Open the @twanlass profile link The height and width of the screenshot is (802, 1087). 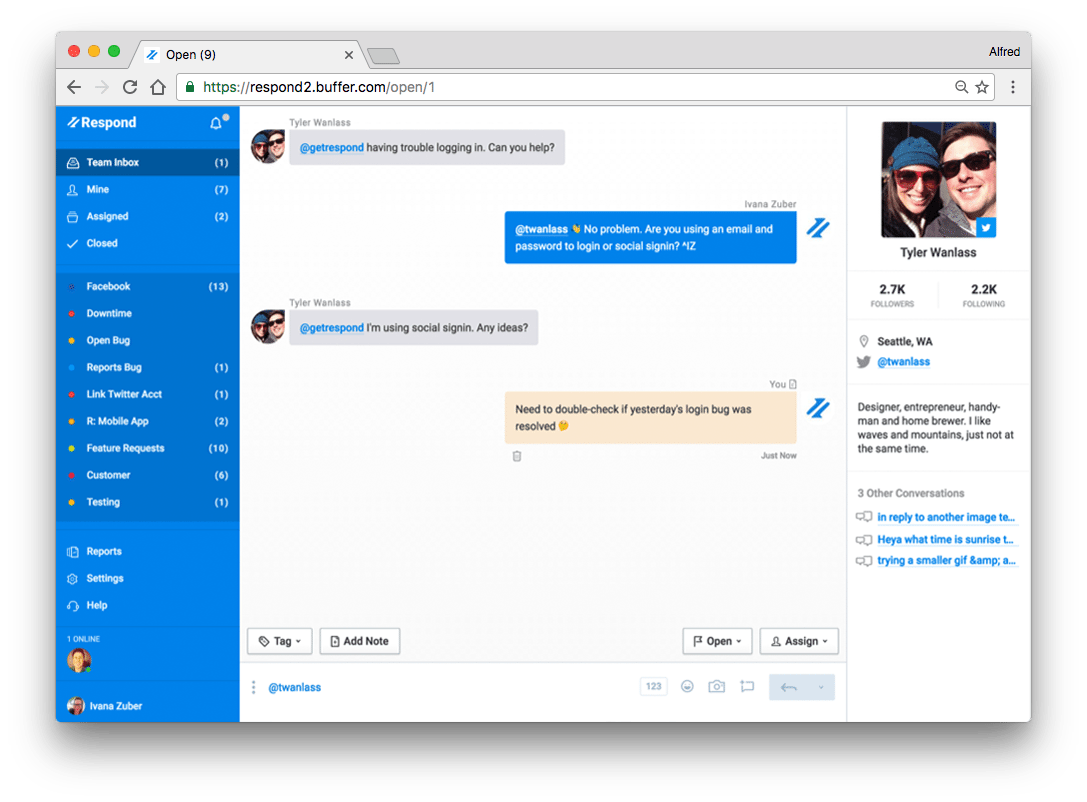click(x=903, y=362)
